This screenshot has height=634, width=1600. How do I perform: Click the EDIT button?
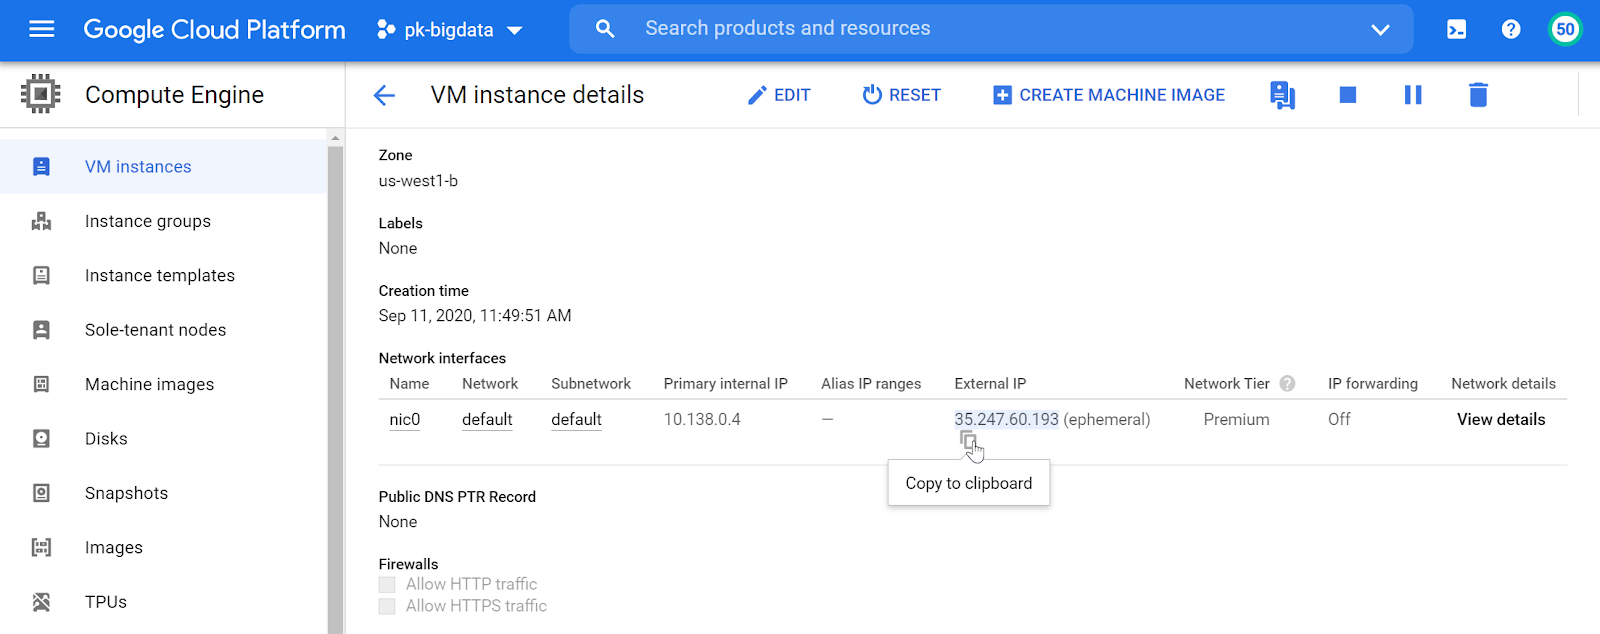click(x=779, y=95)
